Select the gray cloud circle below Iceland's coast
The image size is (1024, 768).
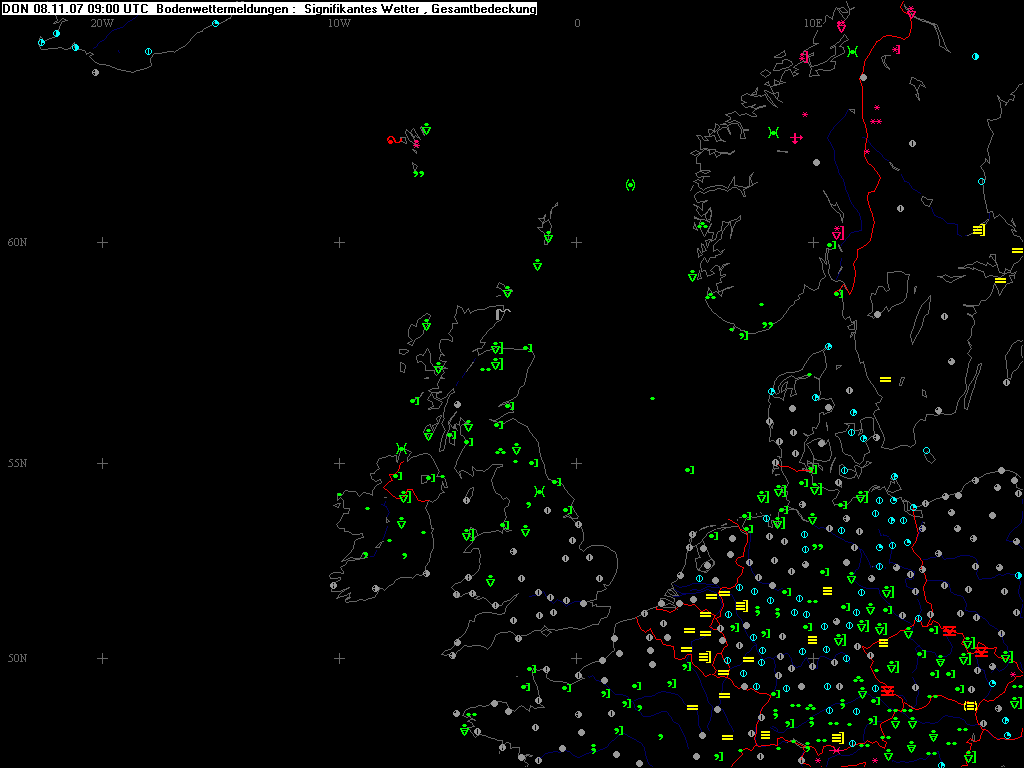(95, 72)
